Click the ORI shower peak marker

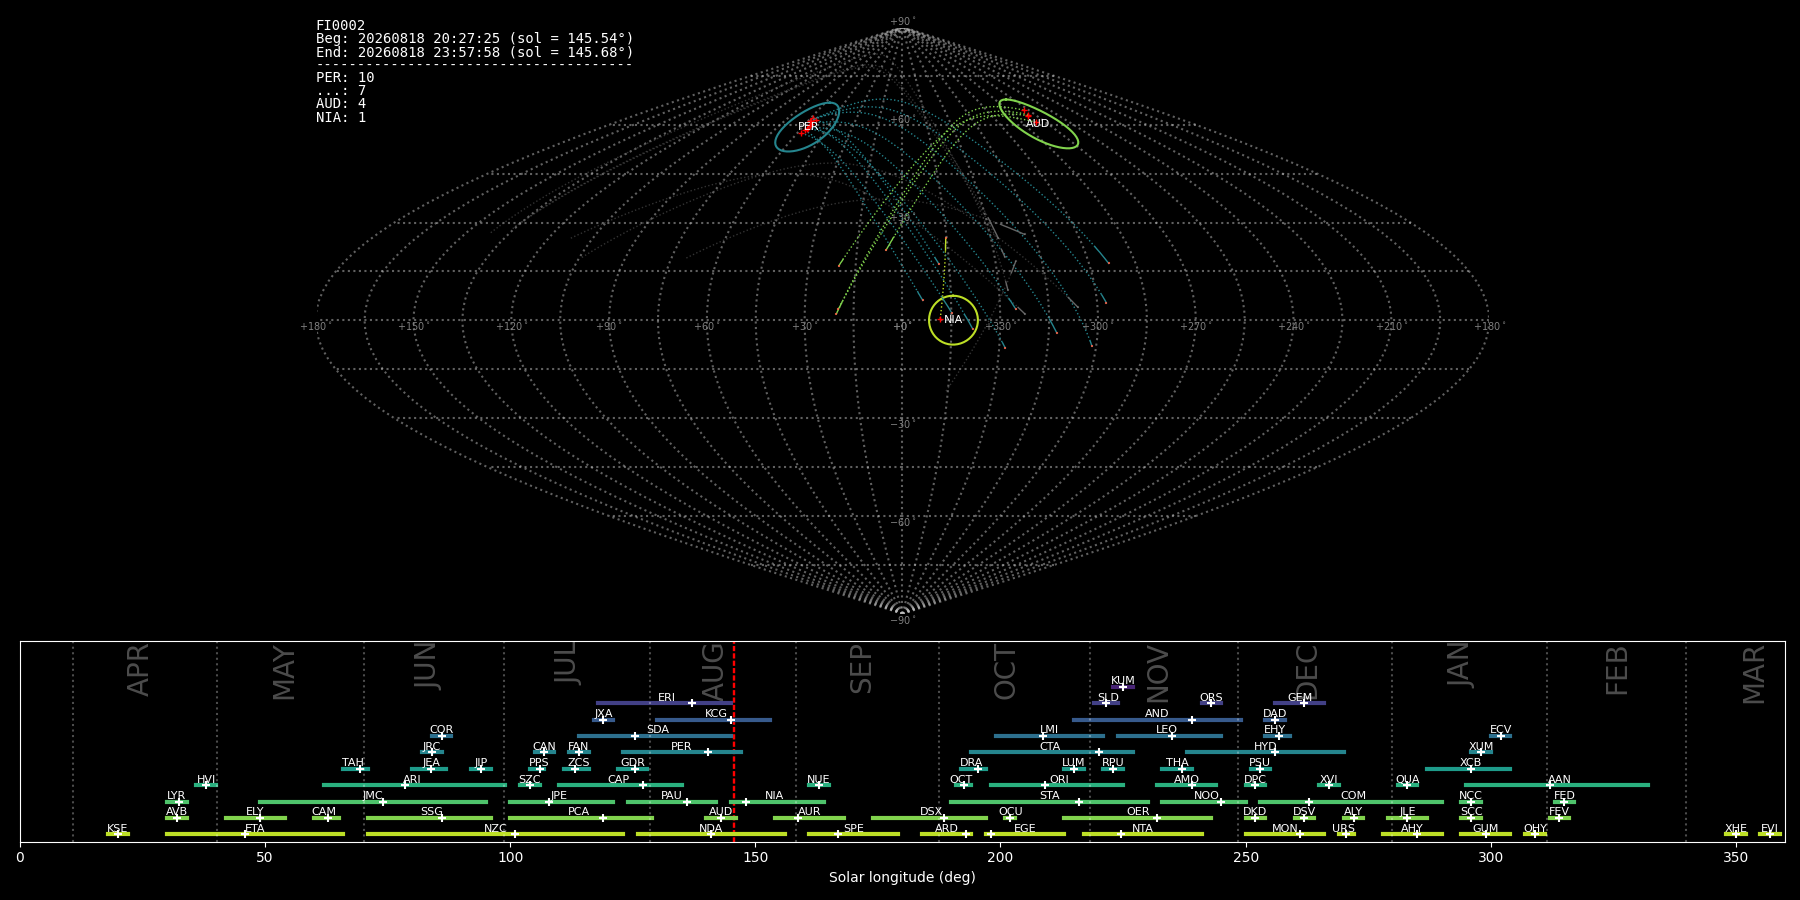[x=1045, y=785]
